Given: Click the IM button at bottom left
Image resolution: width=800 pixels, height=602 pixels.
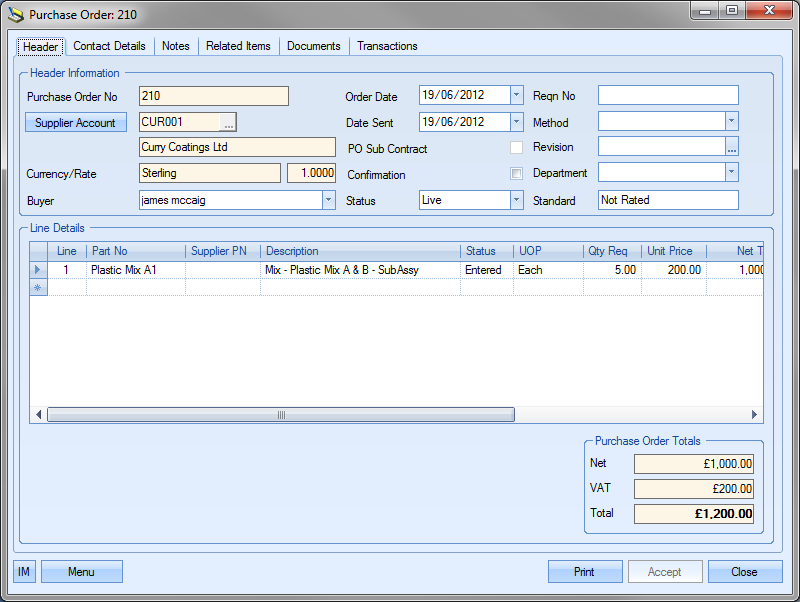Looking at the screenshot, I should 24,572.
